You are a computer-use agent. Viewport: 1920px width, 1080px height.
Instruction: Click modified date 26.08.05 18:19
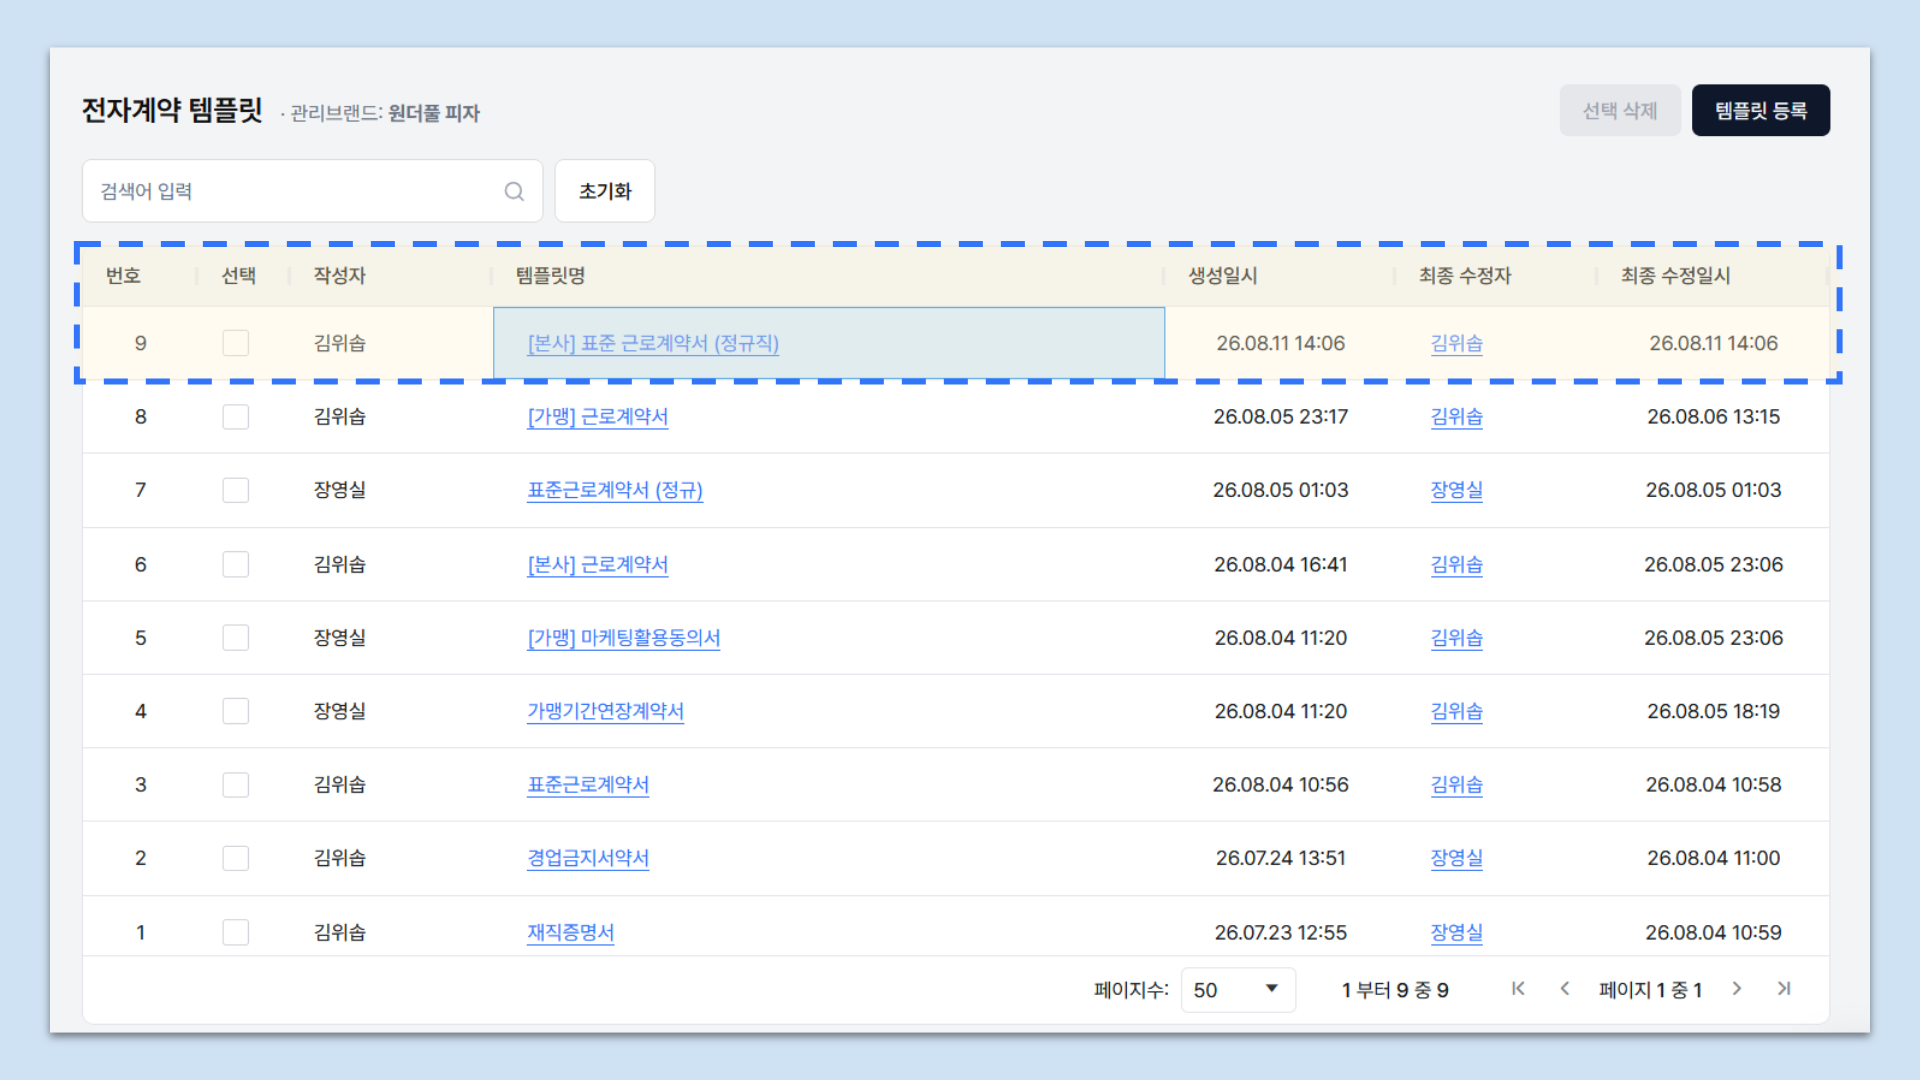[1714, 711]
